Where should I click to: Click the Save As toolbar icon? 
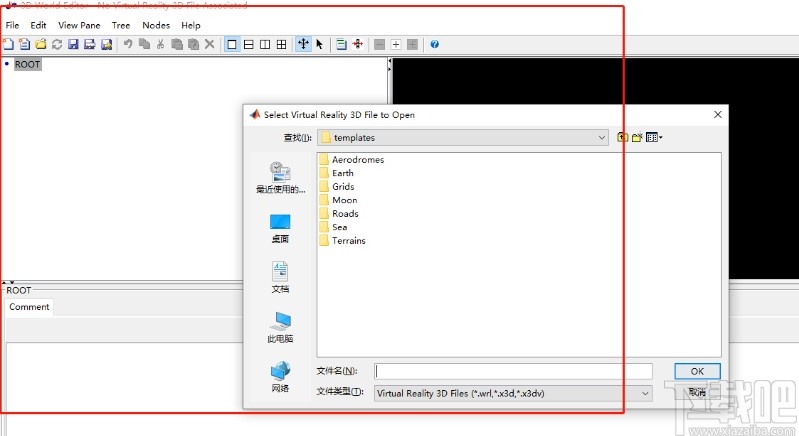pos(90,44)
